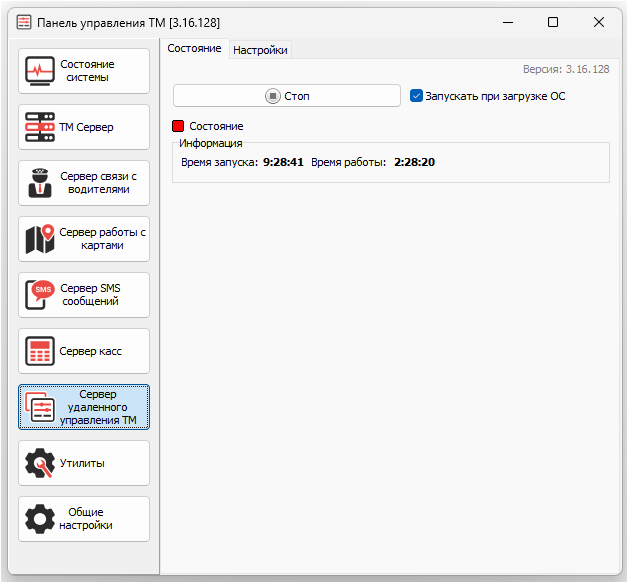The image size is (628, 583).
Task: Maximize the Панель управления ТМ window
Action: coord(553,22)
